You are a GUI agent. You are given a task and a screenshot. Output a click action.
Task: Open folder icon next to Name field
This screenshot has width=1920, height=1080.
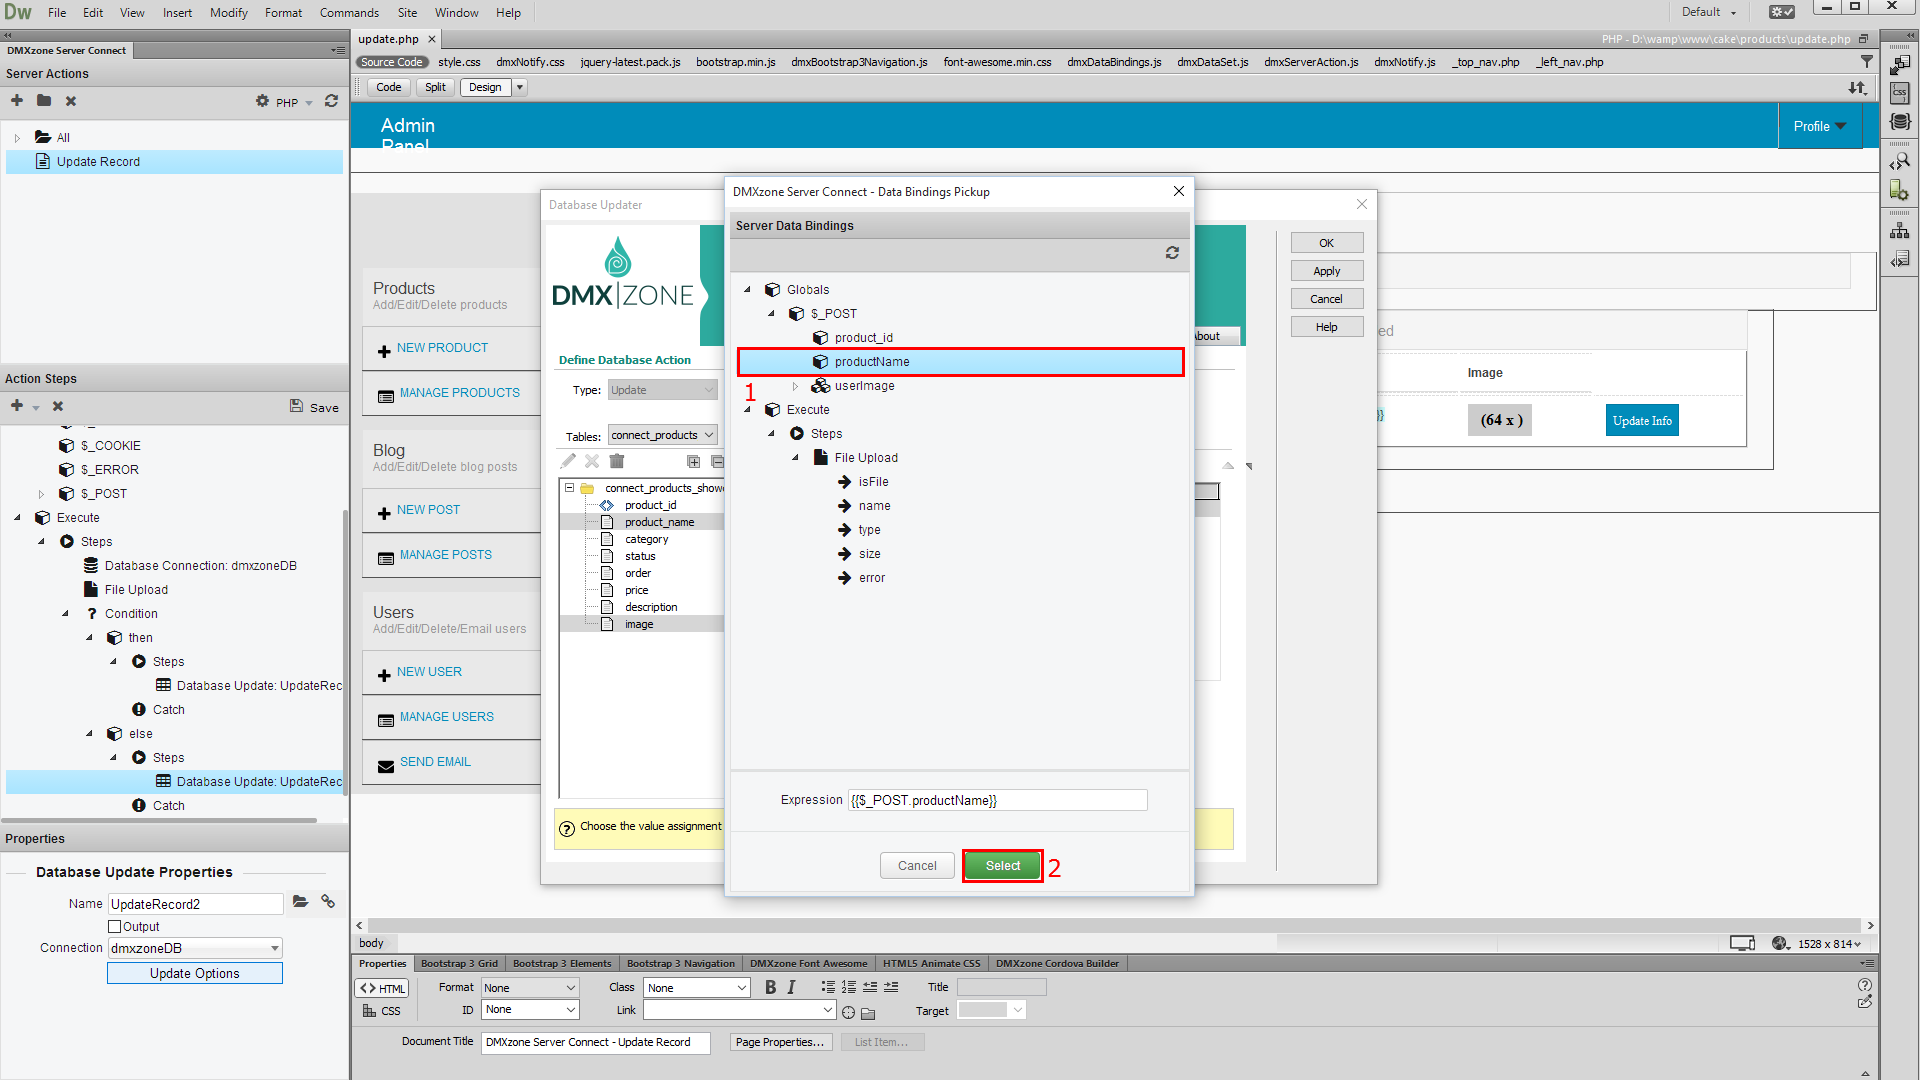300,902
